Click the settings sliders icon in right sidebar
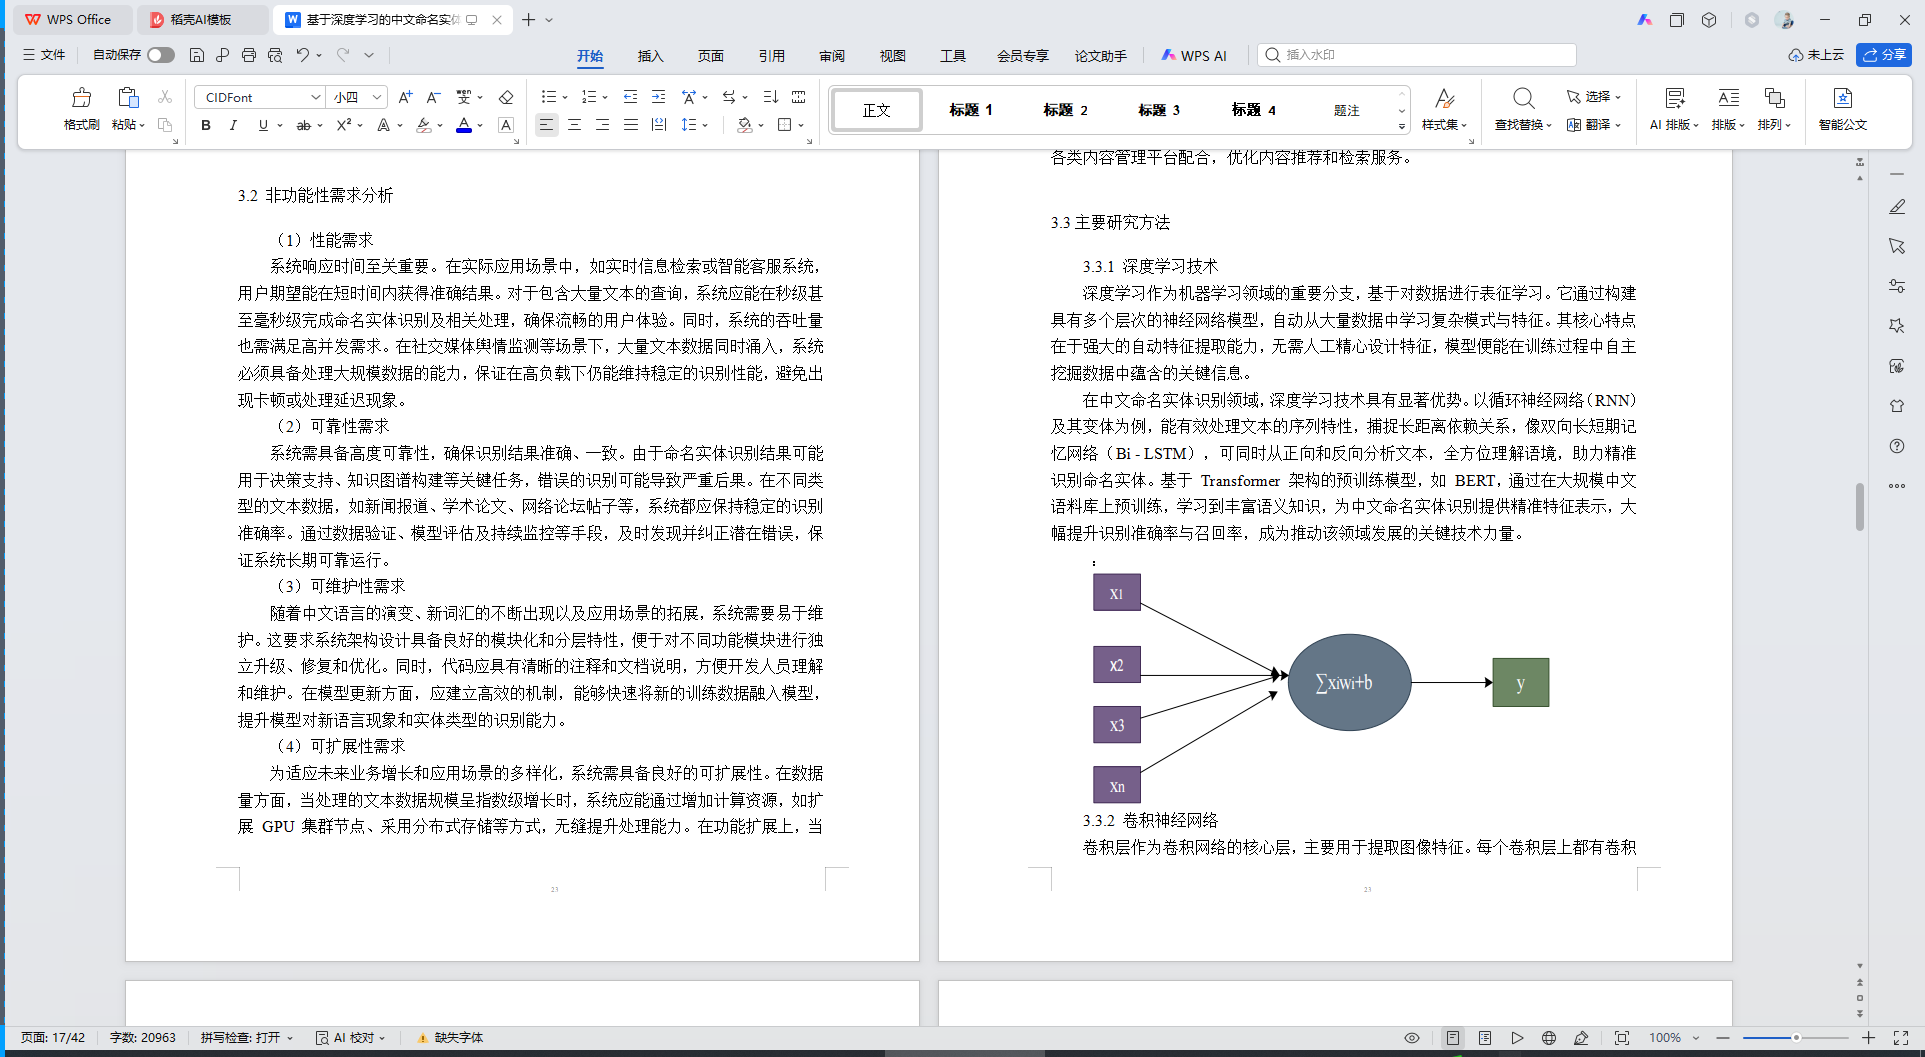The image size is (1925, 1057). tap(1897, 286)
